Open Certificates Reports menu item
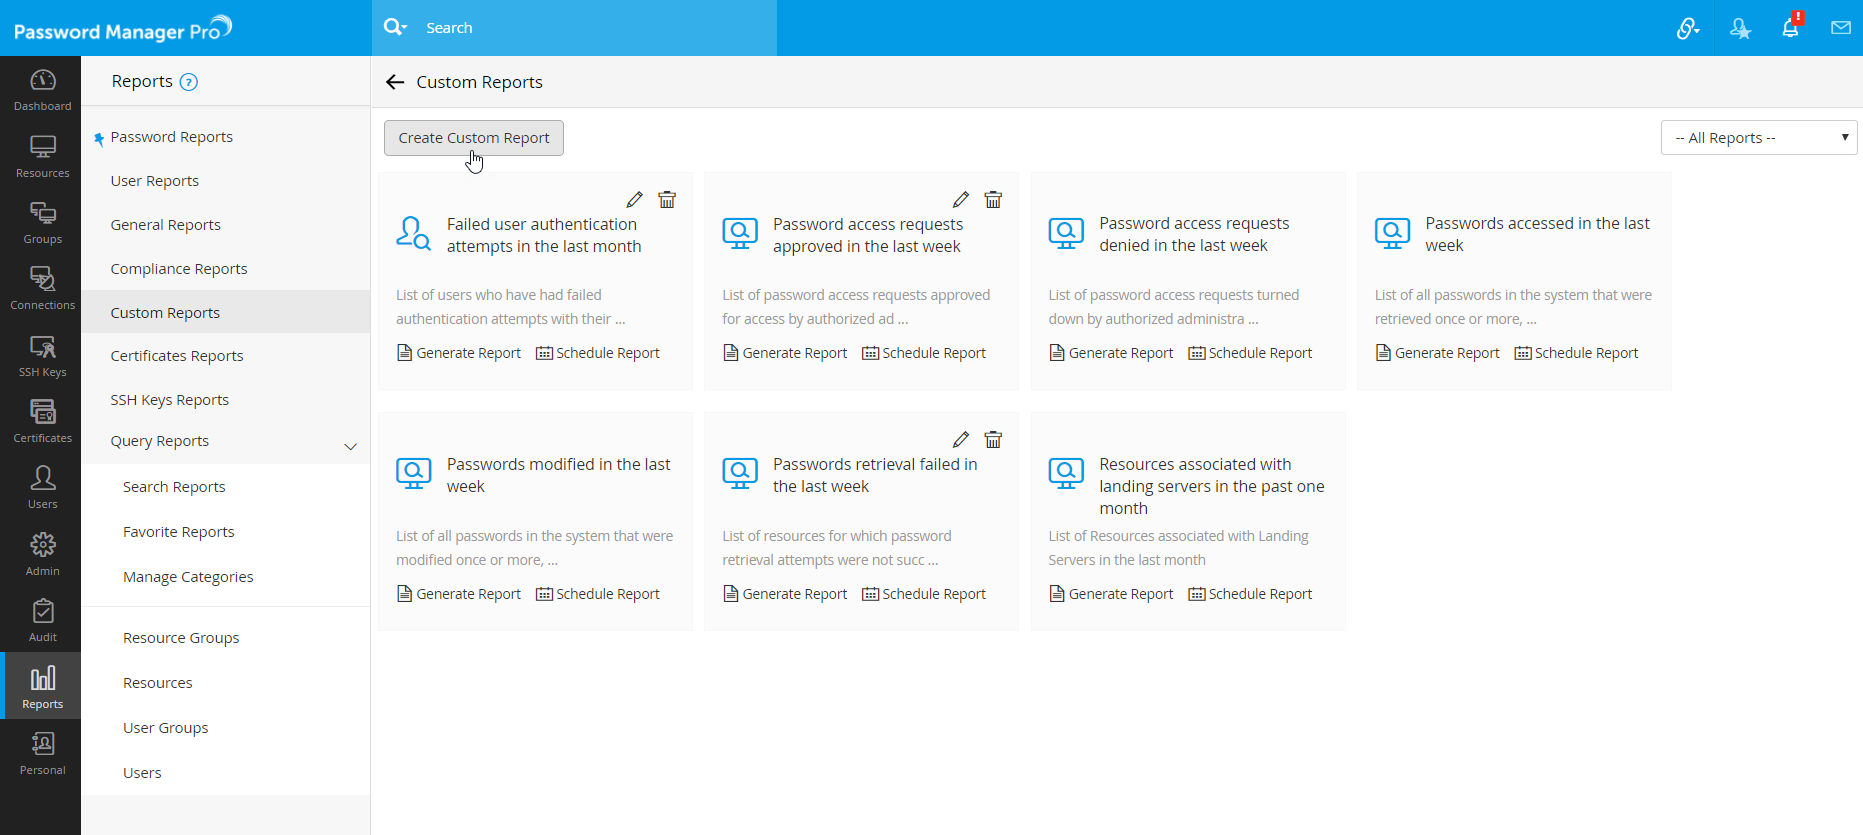 click(177, 356)
